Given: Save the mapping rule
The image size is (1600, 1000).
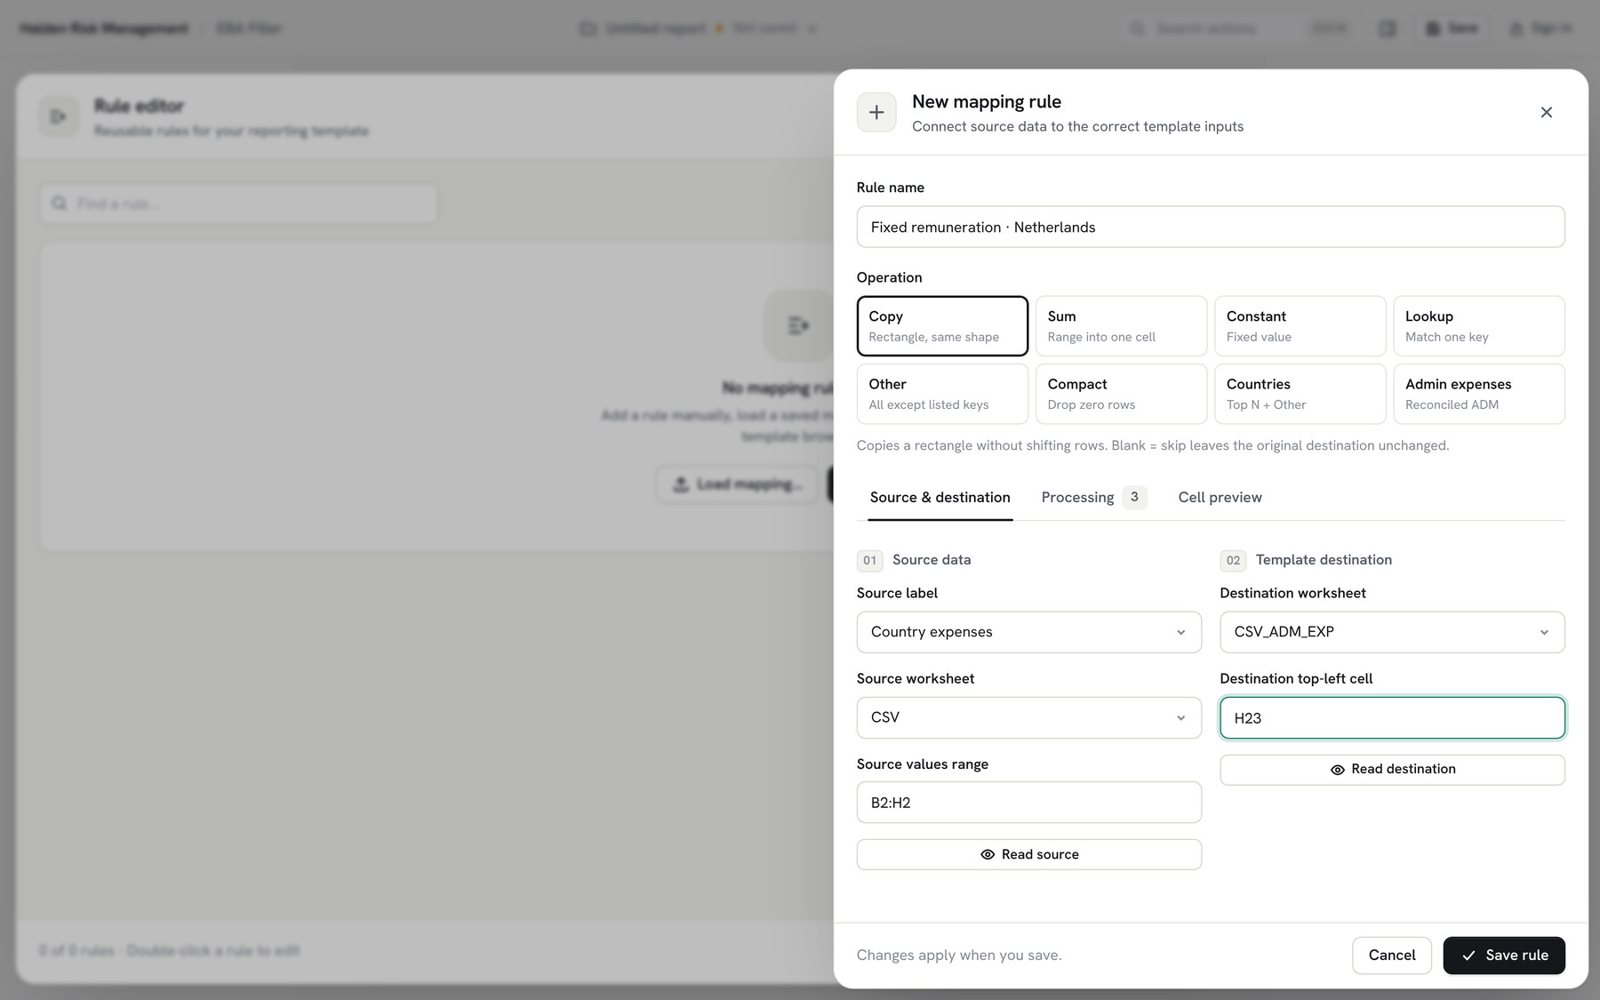Looking at the screenshot, I should click(x=1504, y=955).
